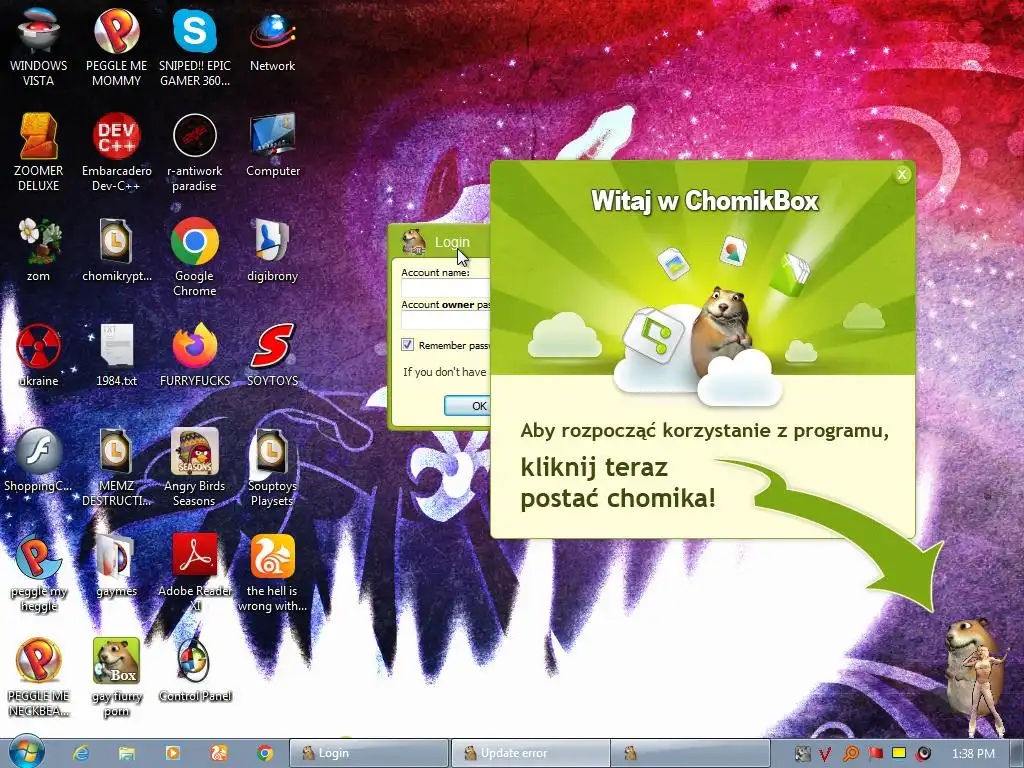
Task: Close the Witaj w ChomikBox welcome popup
Action: (902, 174)
